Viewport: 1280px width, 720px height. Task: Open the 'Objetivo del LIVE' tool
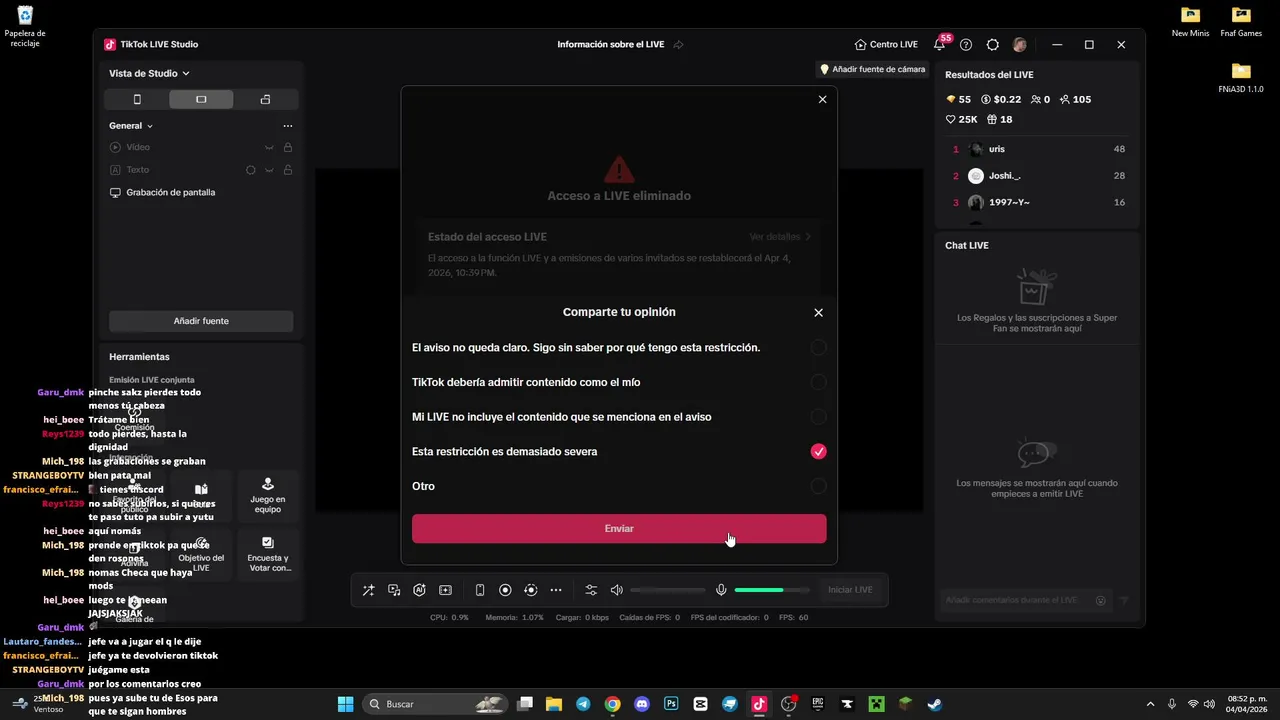201,555
